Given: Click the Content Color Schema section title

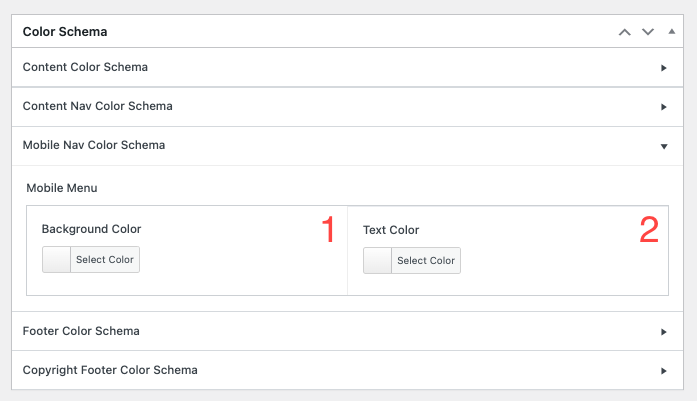Looking at the screenshot, I should [85, 68].
